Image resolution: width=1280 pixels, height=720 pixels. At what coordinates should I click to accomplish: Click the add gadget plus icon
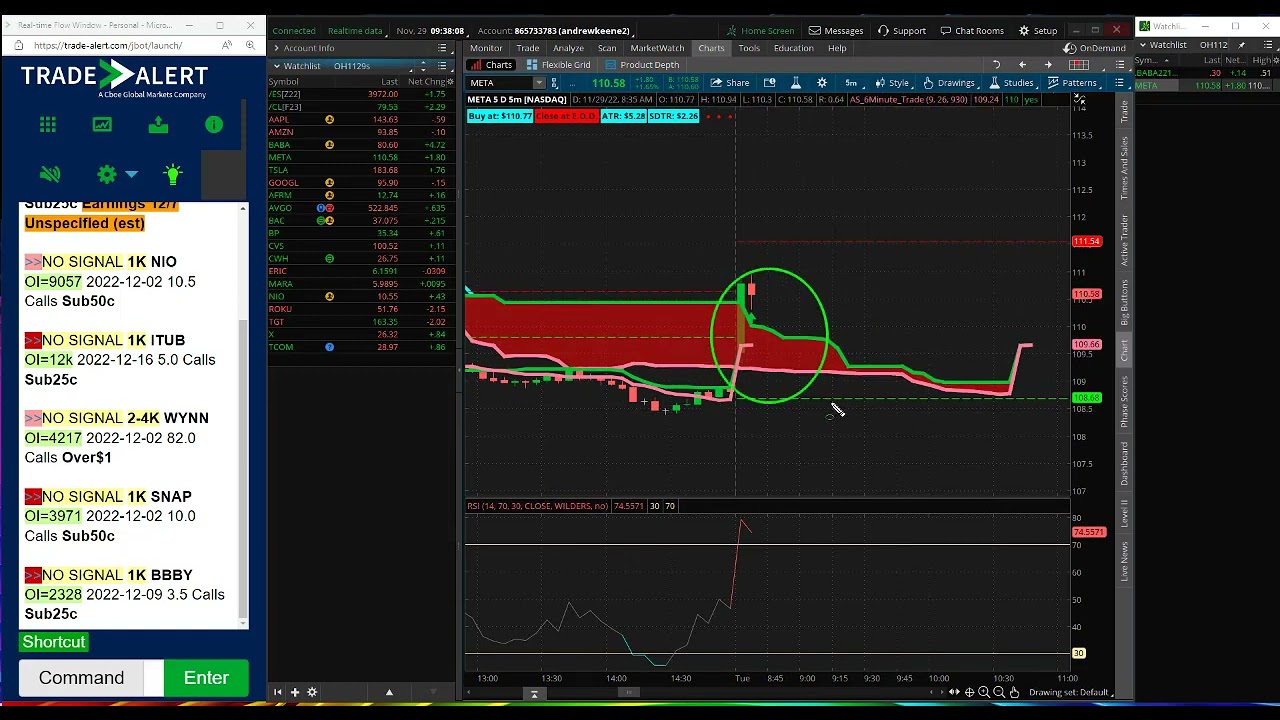295,692
